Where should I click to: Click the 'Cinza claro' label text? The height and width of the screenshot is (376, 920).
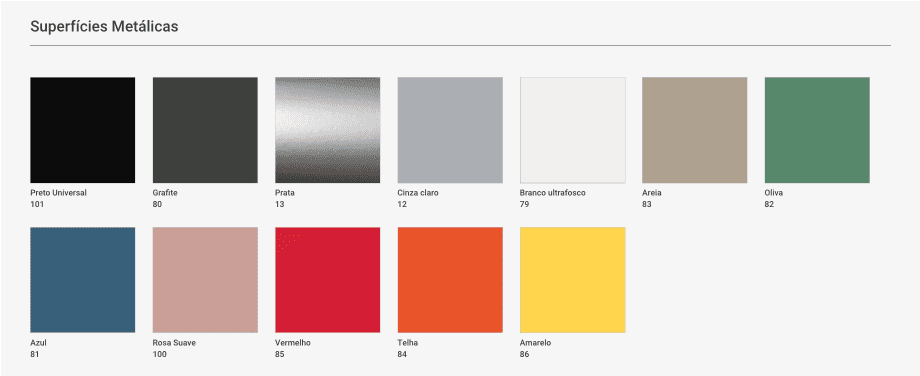point(418,193)
